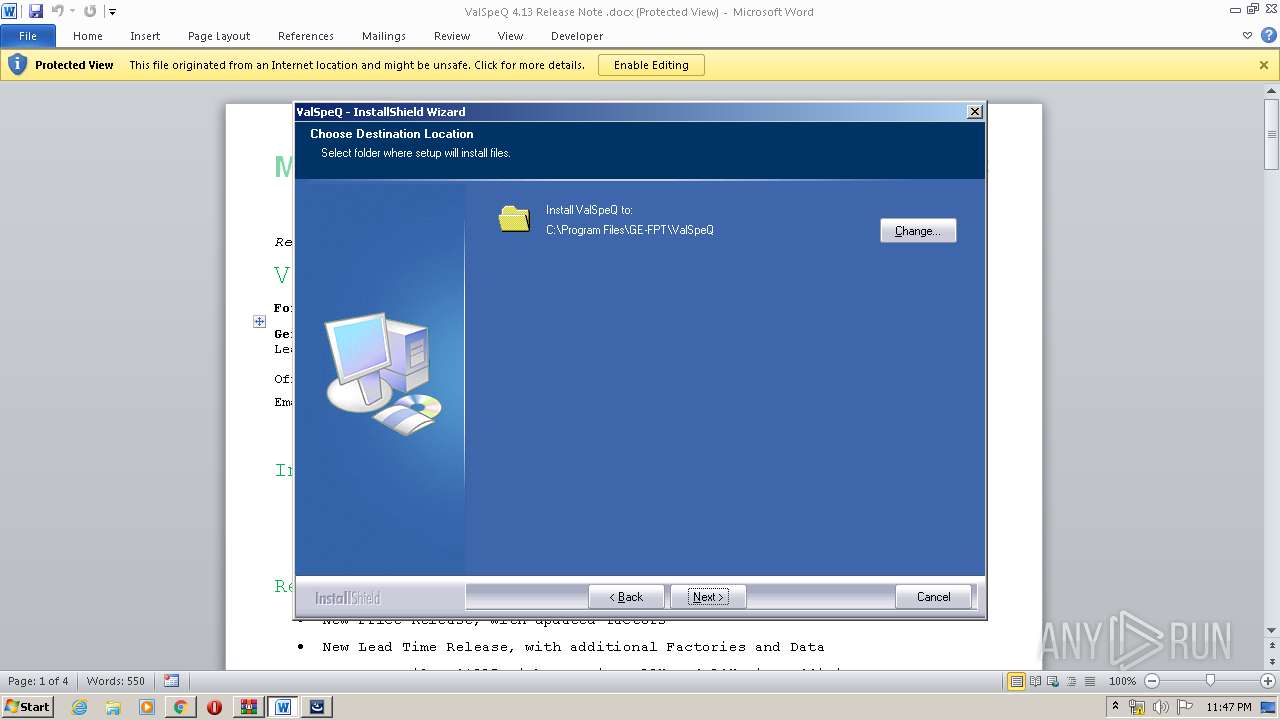
Task: Click the Redo/Repeat icon in Quick Access Toolbar
Action: click(90, 11)
